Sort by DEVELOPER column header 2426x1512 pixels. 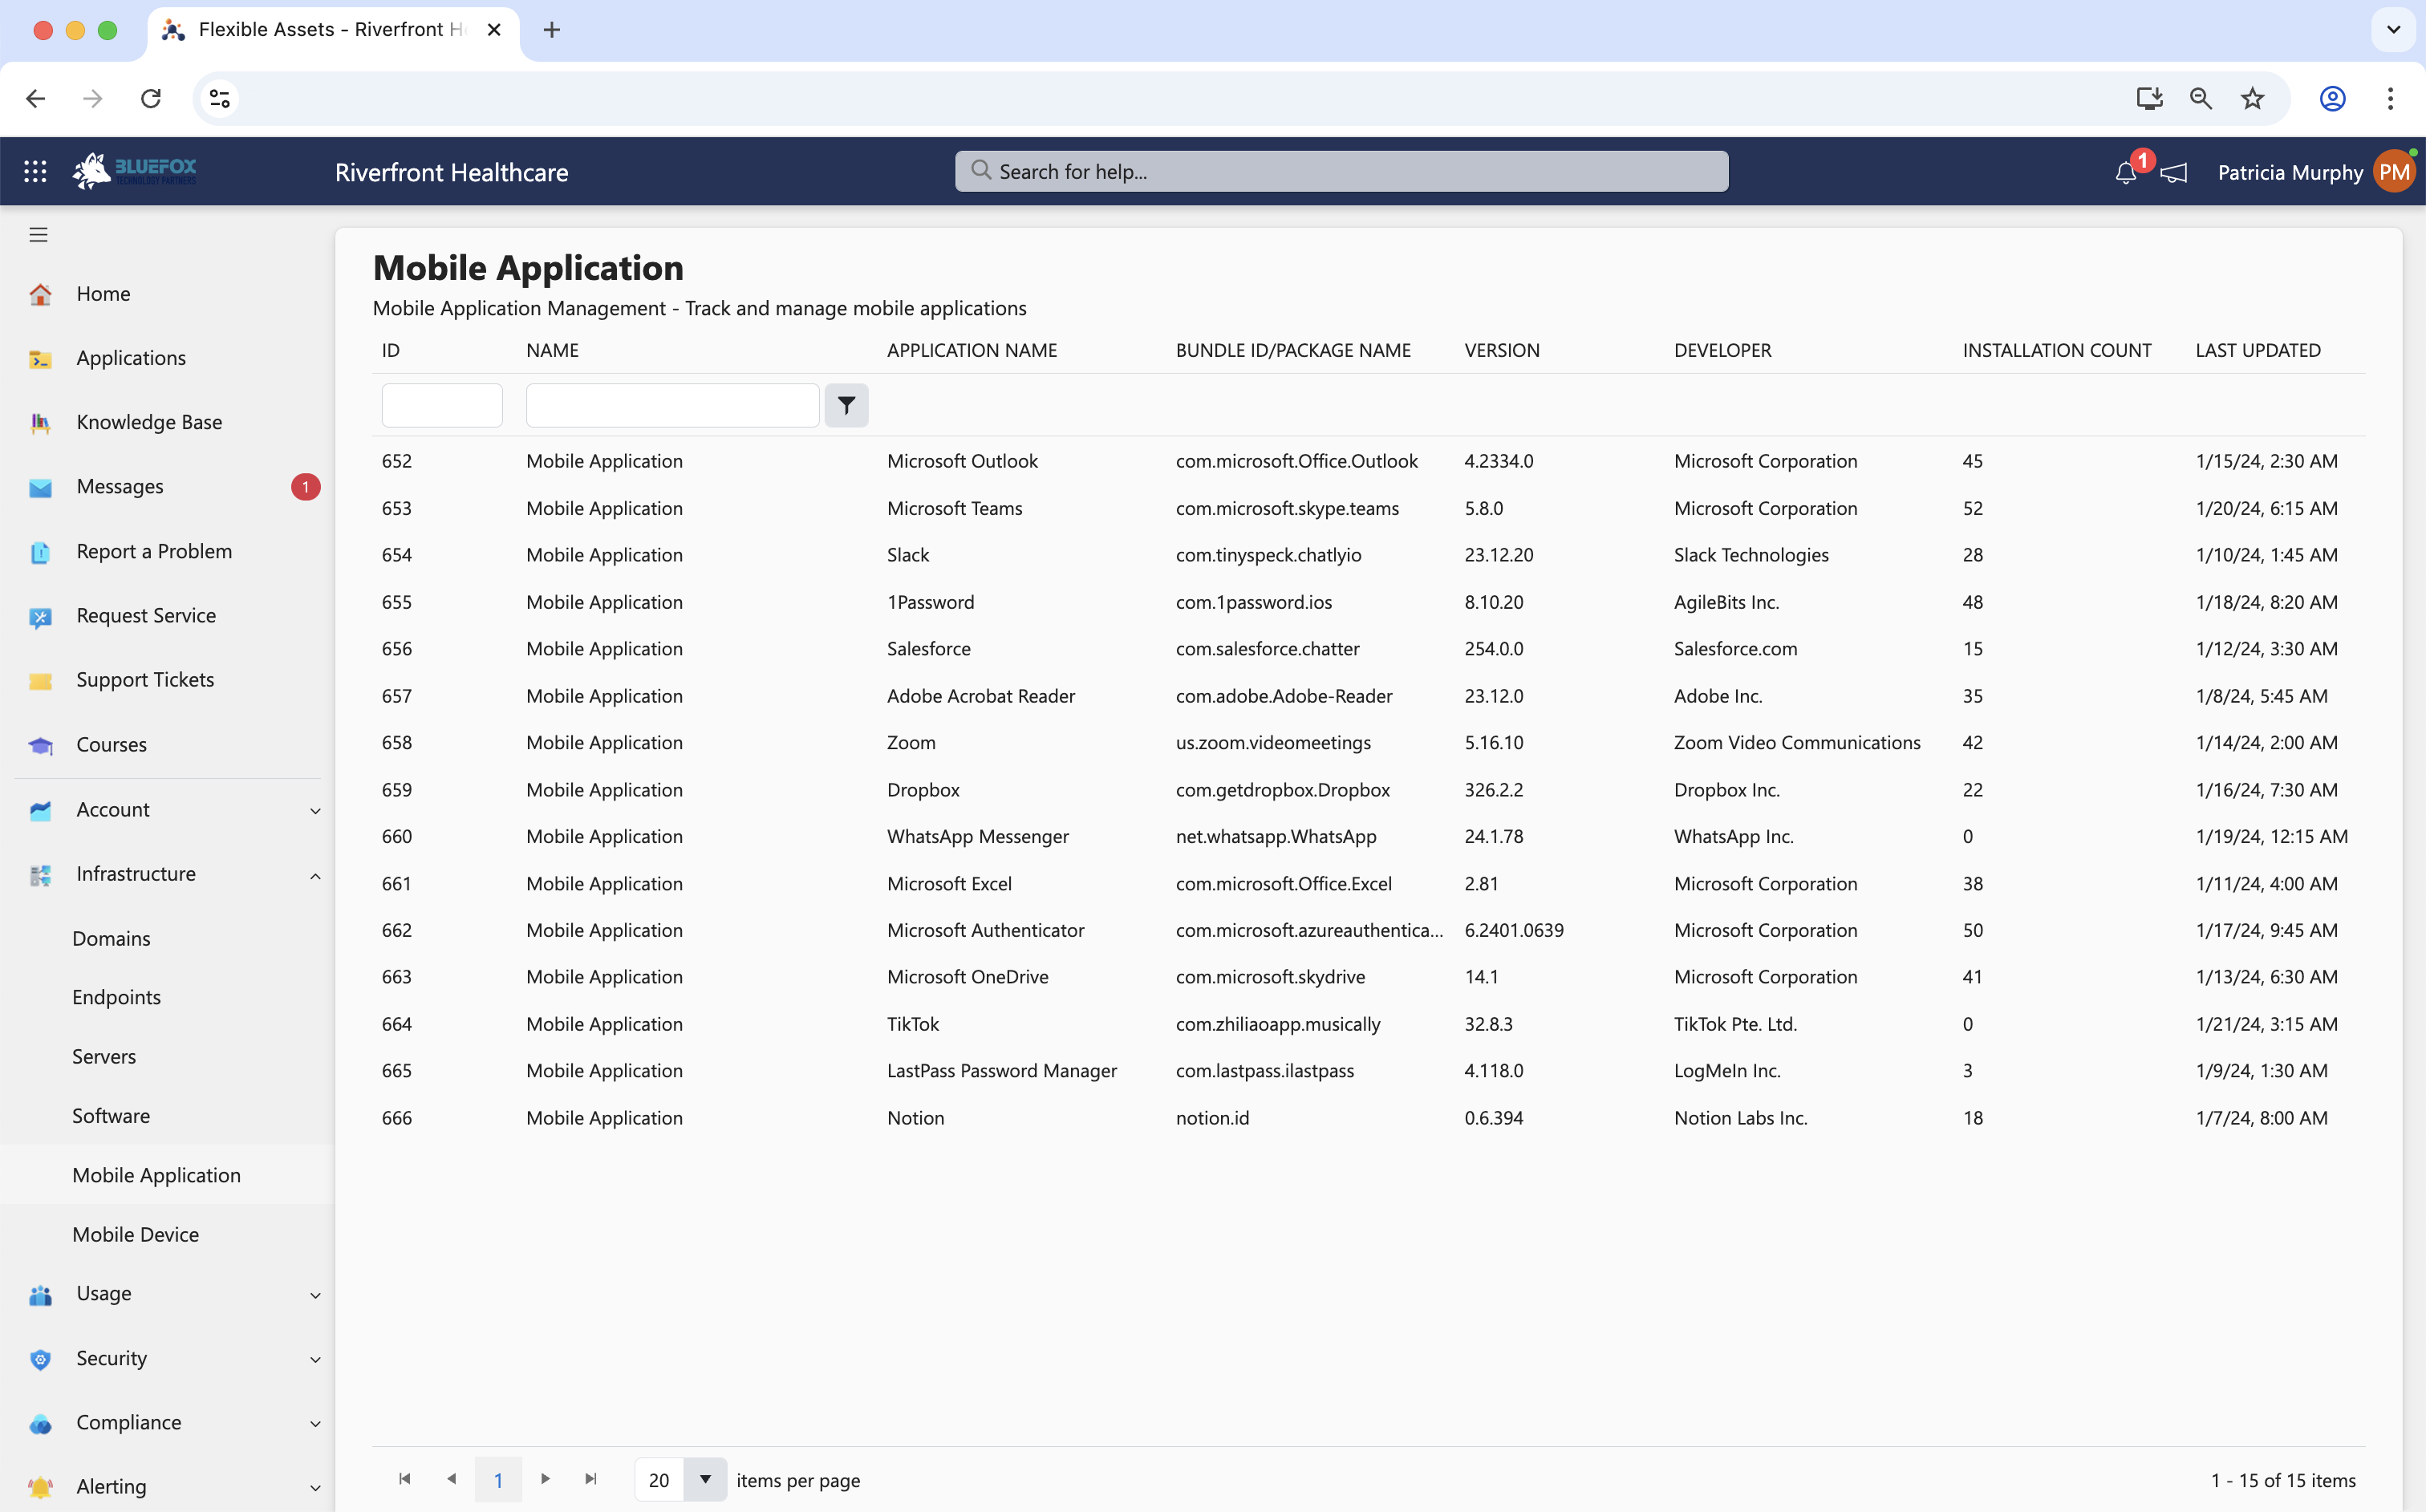(x=1722, y=351)
